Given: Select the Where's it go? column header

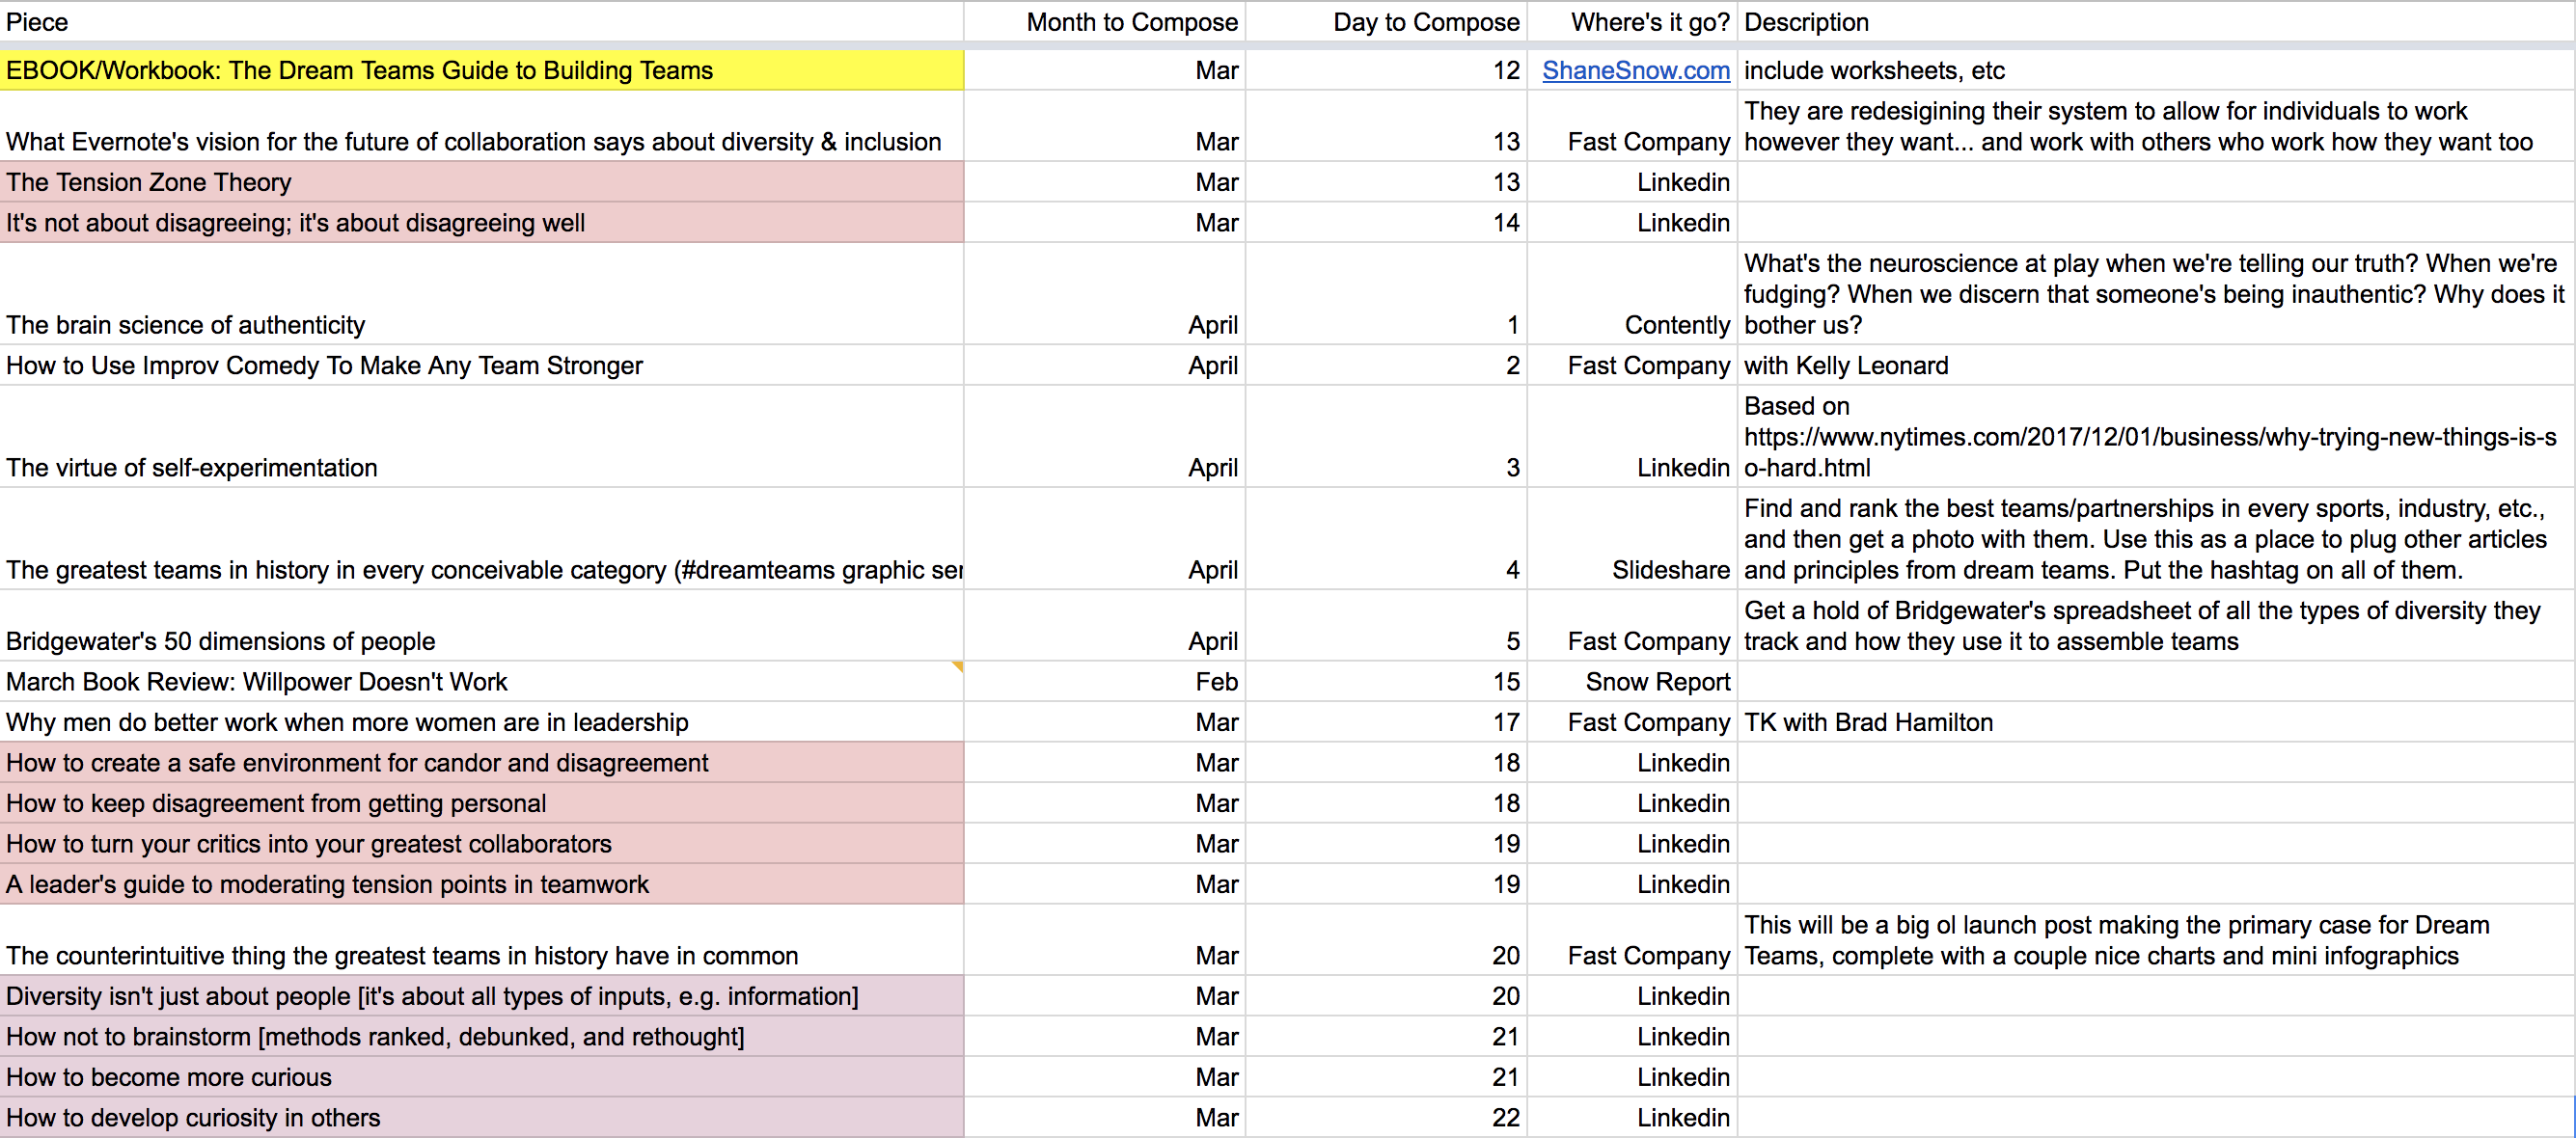Looking at the screenshot, I should [1649, 21].
